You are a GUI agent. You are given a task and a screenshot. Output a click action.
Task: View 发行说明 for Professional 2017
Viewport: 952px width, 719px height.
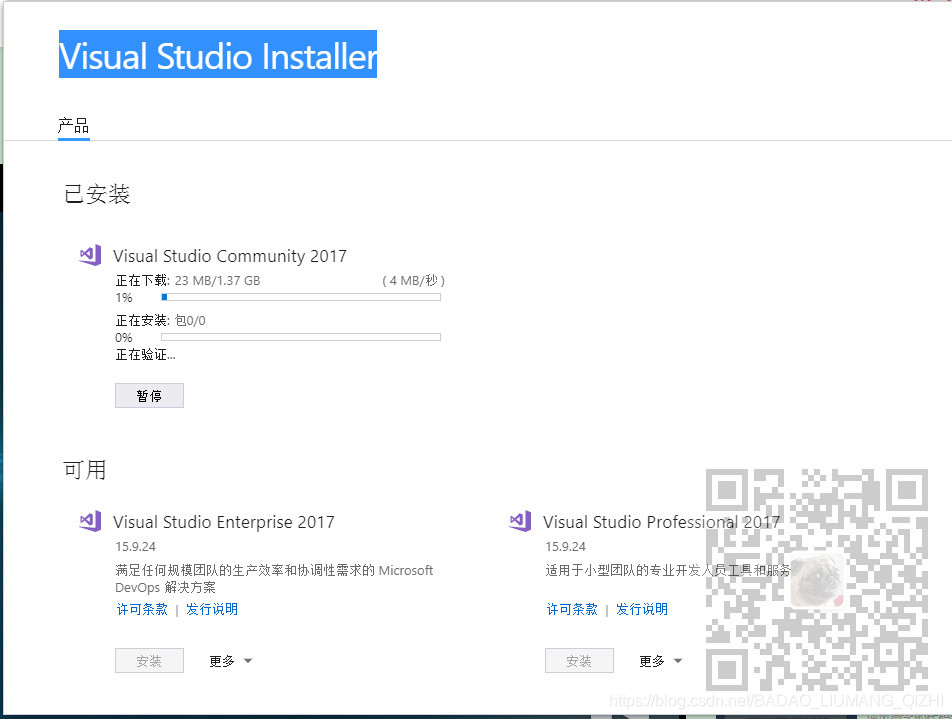(642, 608)
